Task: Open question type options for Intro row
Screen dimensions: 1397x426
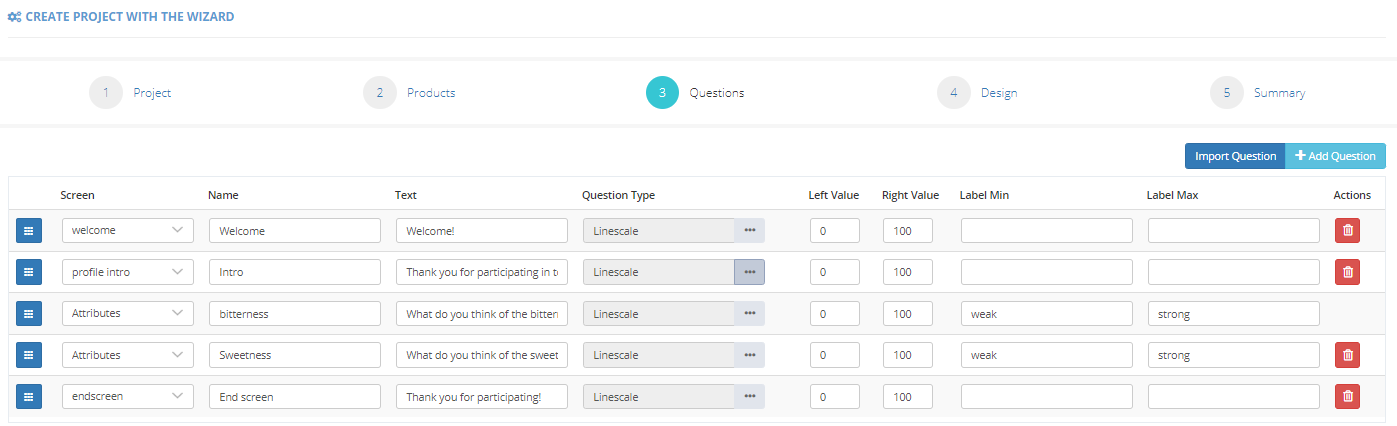Action: tap(749, 272)
